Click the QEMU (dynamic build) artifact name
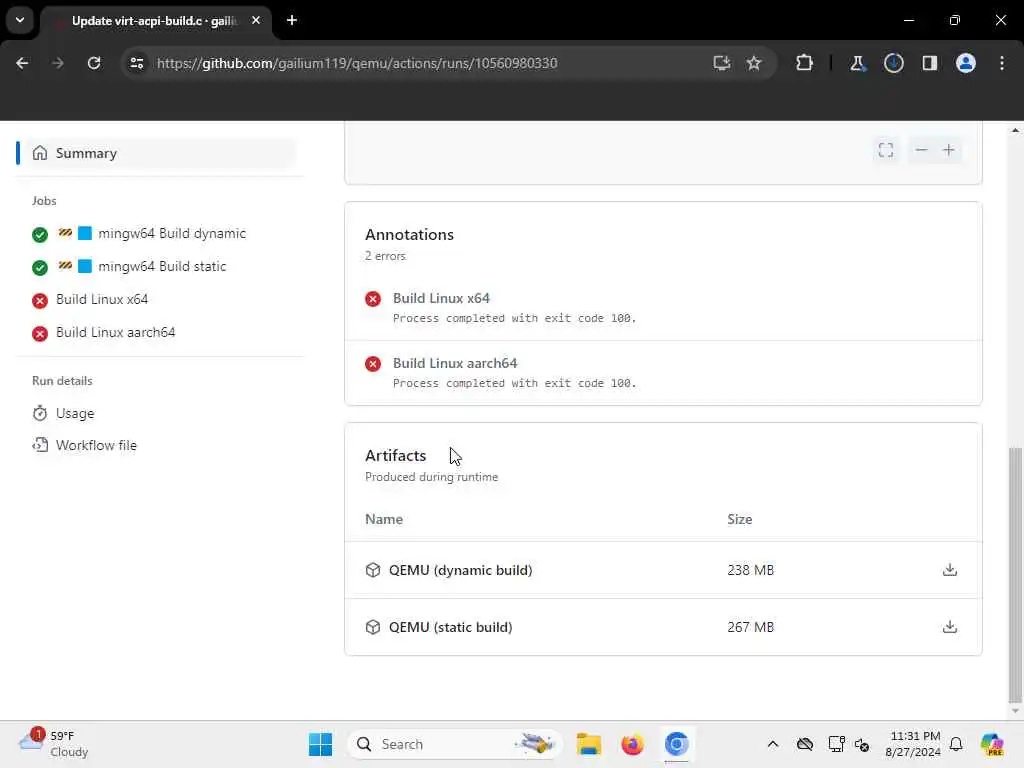Viewport: 1024px width, 768px height. (x=460, y=570)
